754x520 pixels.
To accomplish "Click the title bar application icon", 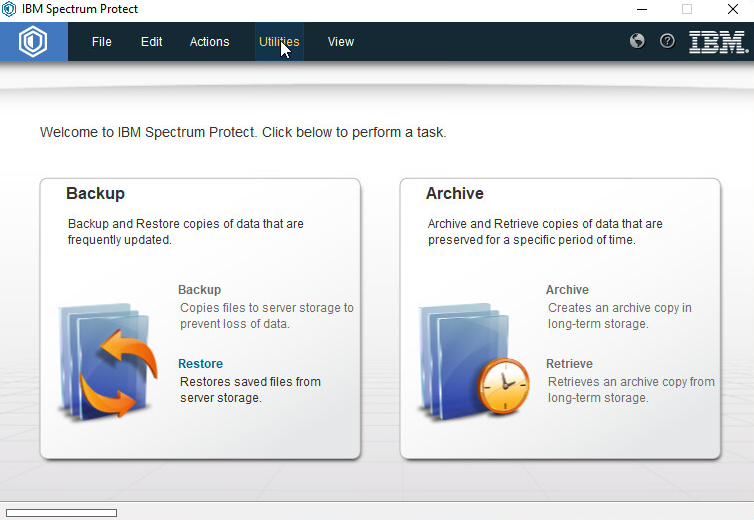I will click(10, 9).
